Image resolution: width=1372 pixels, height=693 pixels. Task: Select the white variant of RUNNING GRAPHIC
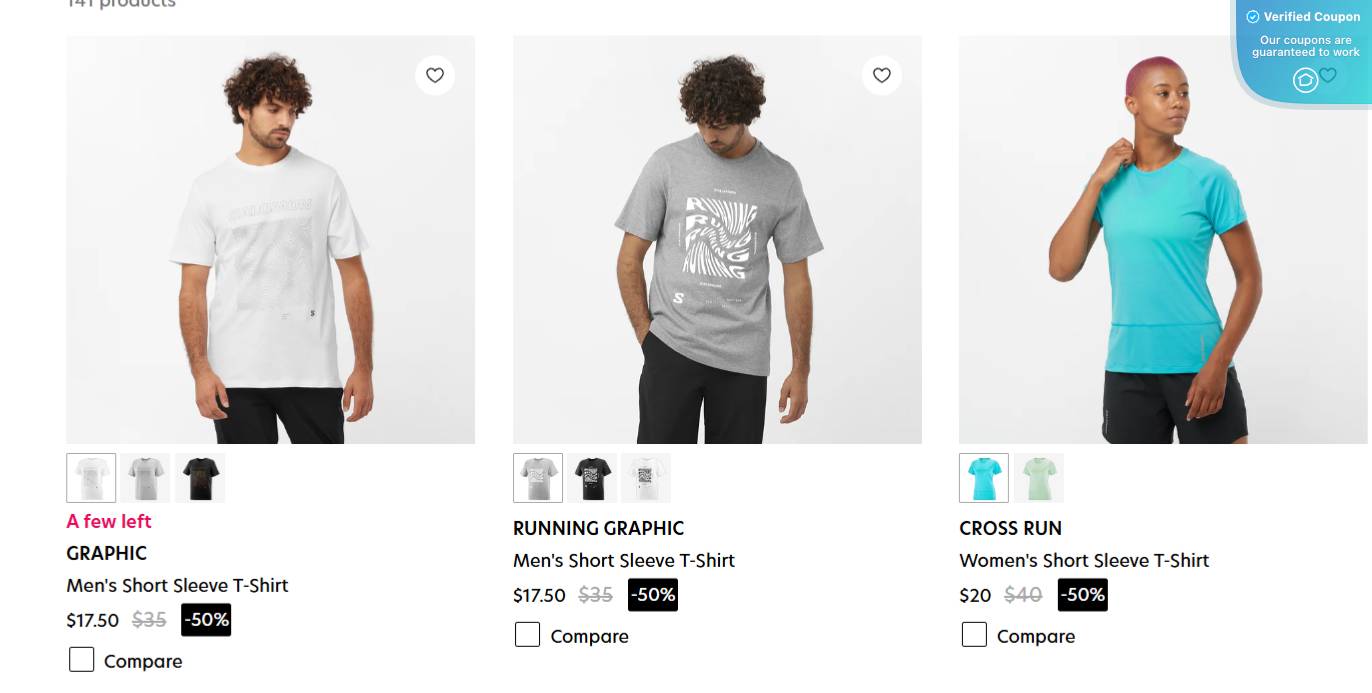647,477
